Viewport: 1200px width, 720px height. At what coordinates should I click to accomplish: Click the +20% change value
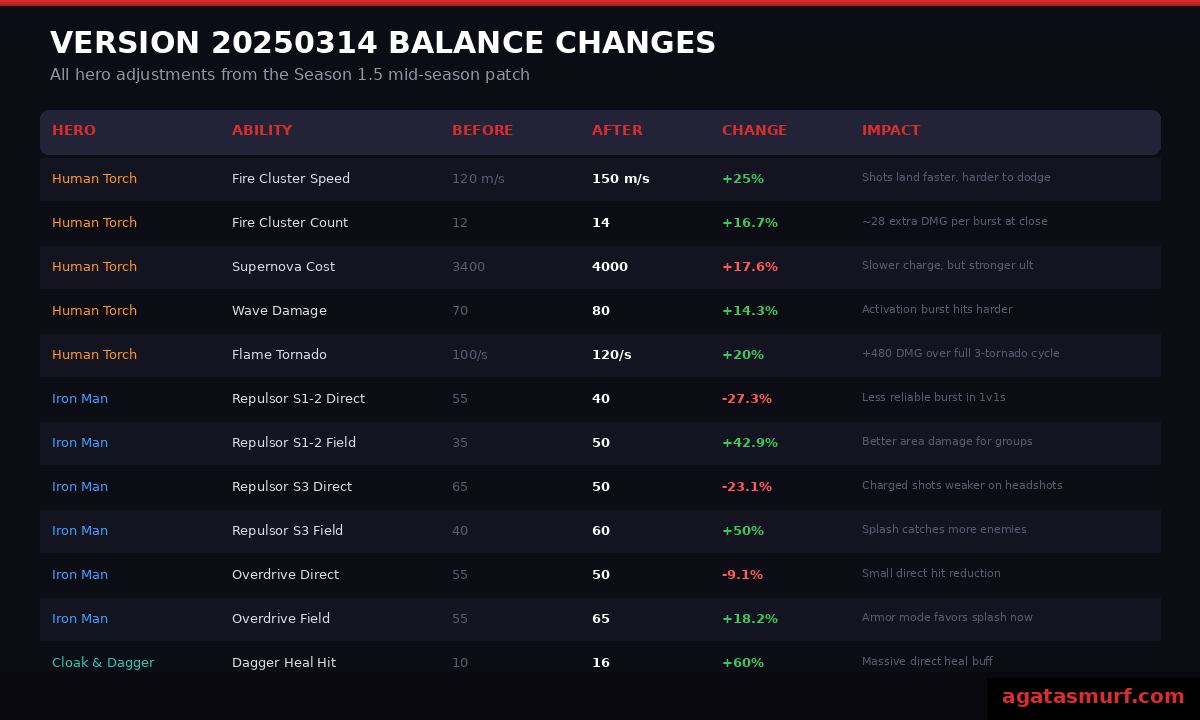[x=743, y=355]
